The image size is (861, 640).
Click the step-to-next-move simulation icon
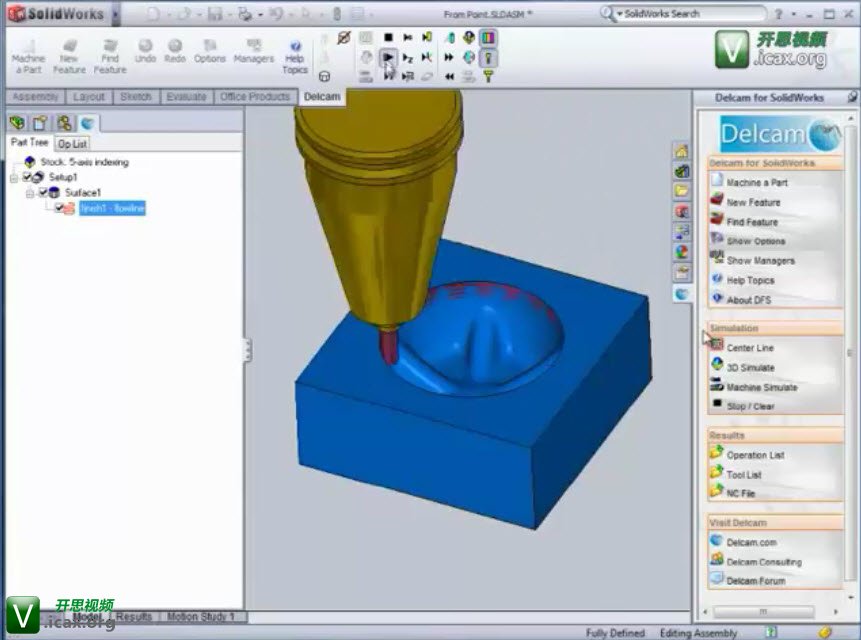click(x=407, y=37)
